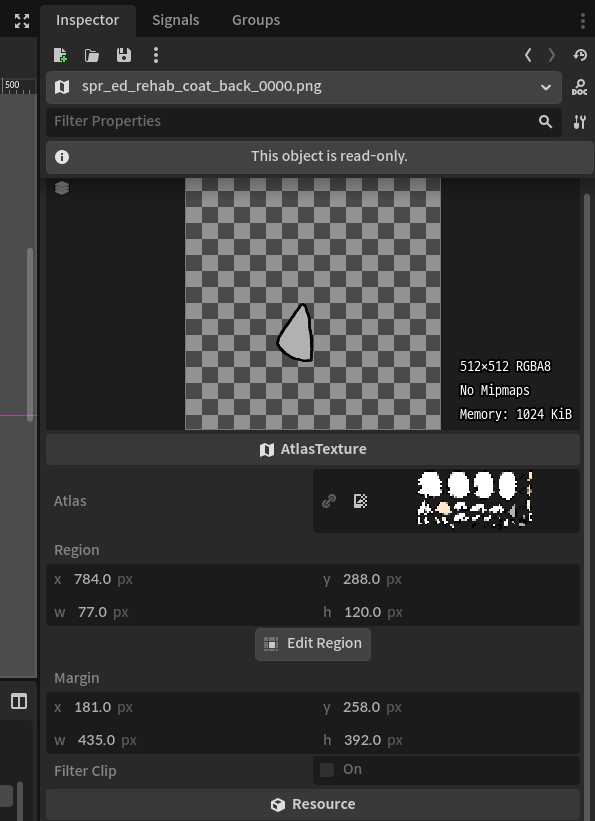
Task: Switch to the Signals tab
Action: (x=175, y=20)
